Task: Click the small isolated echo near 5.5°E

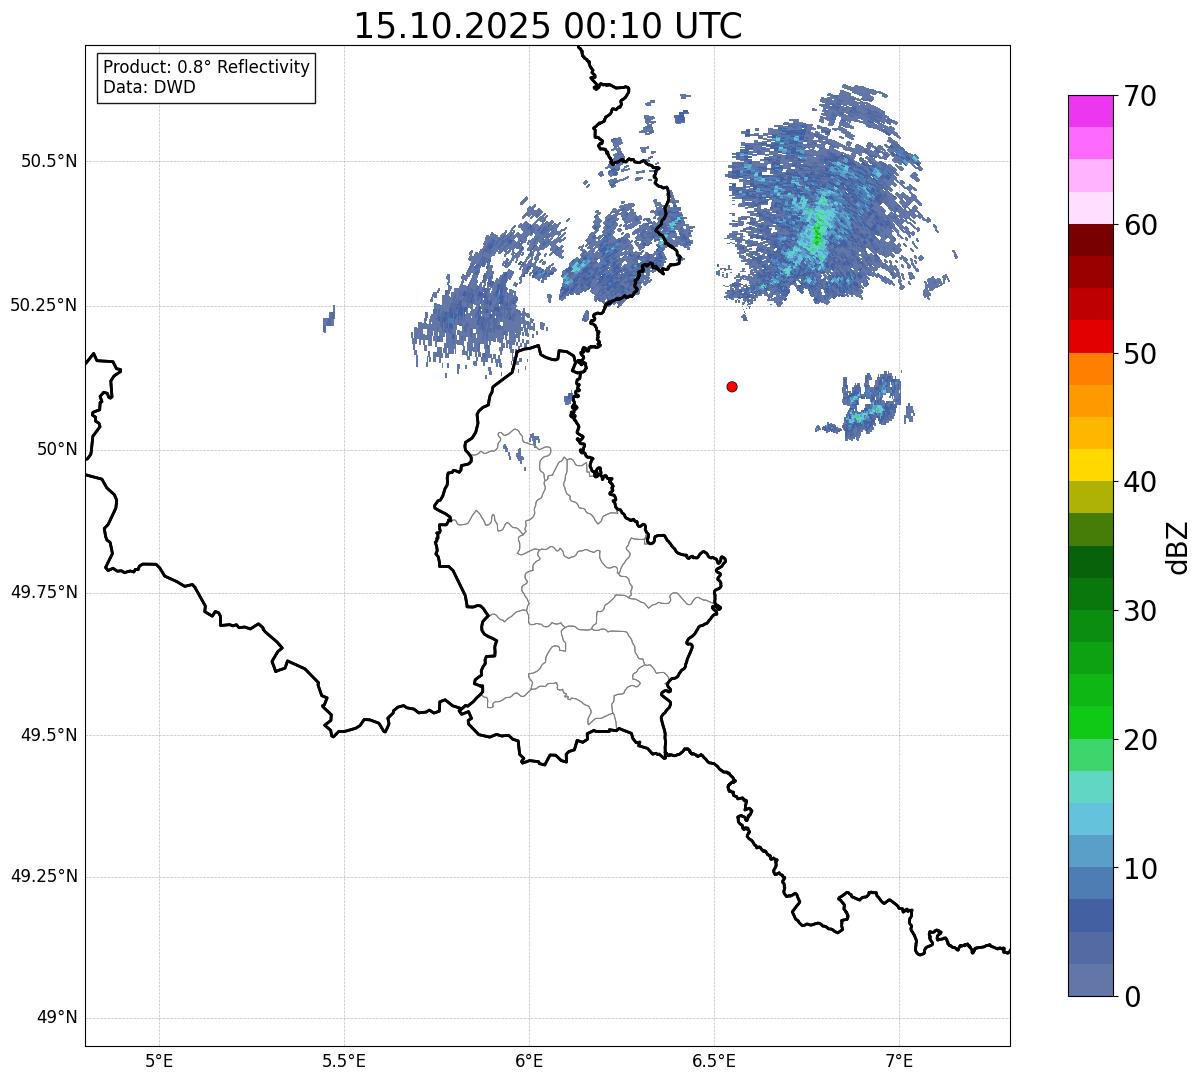Action: click(329, 319)
